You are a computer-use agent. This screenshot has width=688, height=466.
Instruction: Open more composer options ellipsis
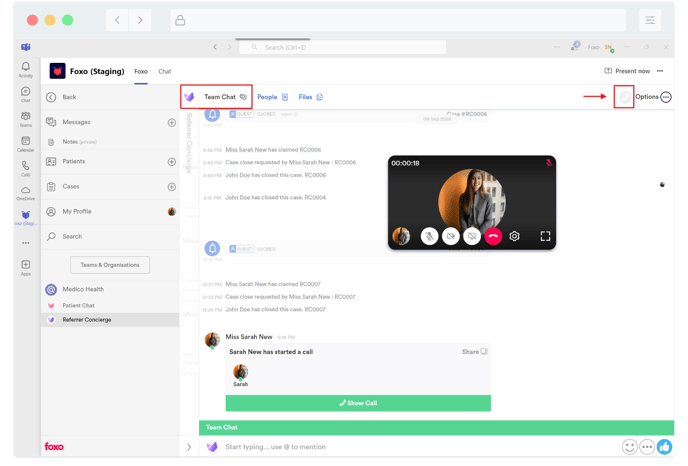pos(647,447)
